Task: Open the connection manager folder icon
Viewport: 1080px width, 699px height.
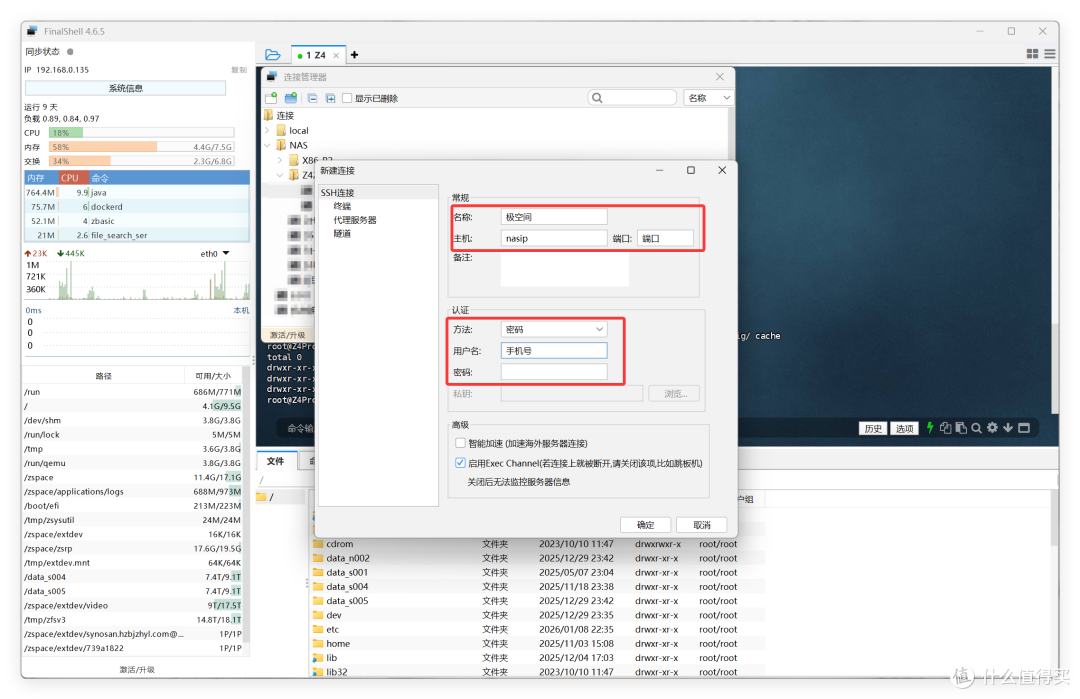Action: point(273,54)
